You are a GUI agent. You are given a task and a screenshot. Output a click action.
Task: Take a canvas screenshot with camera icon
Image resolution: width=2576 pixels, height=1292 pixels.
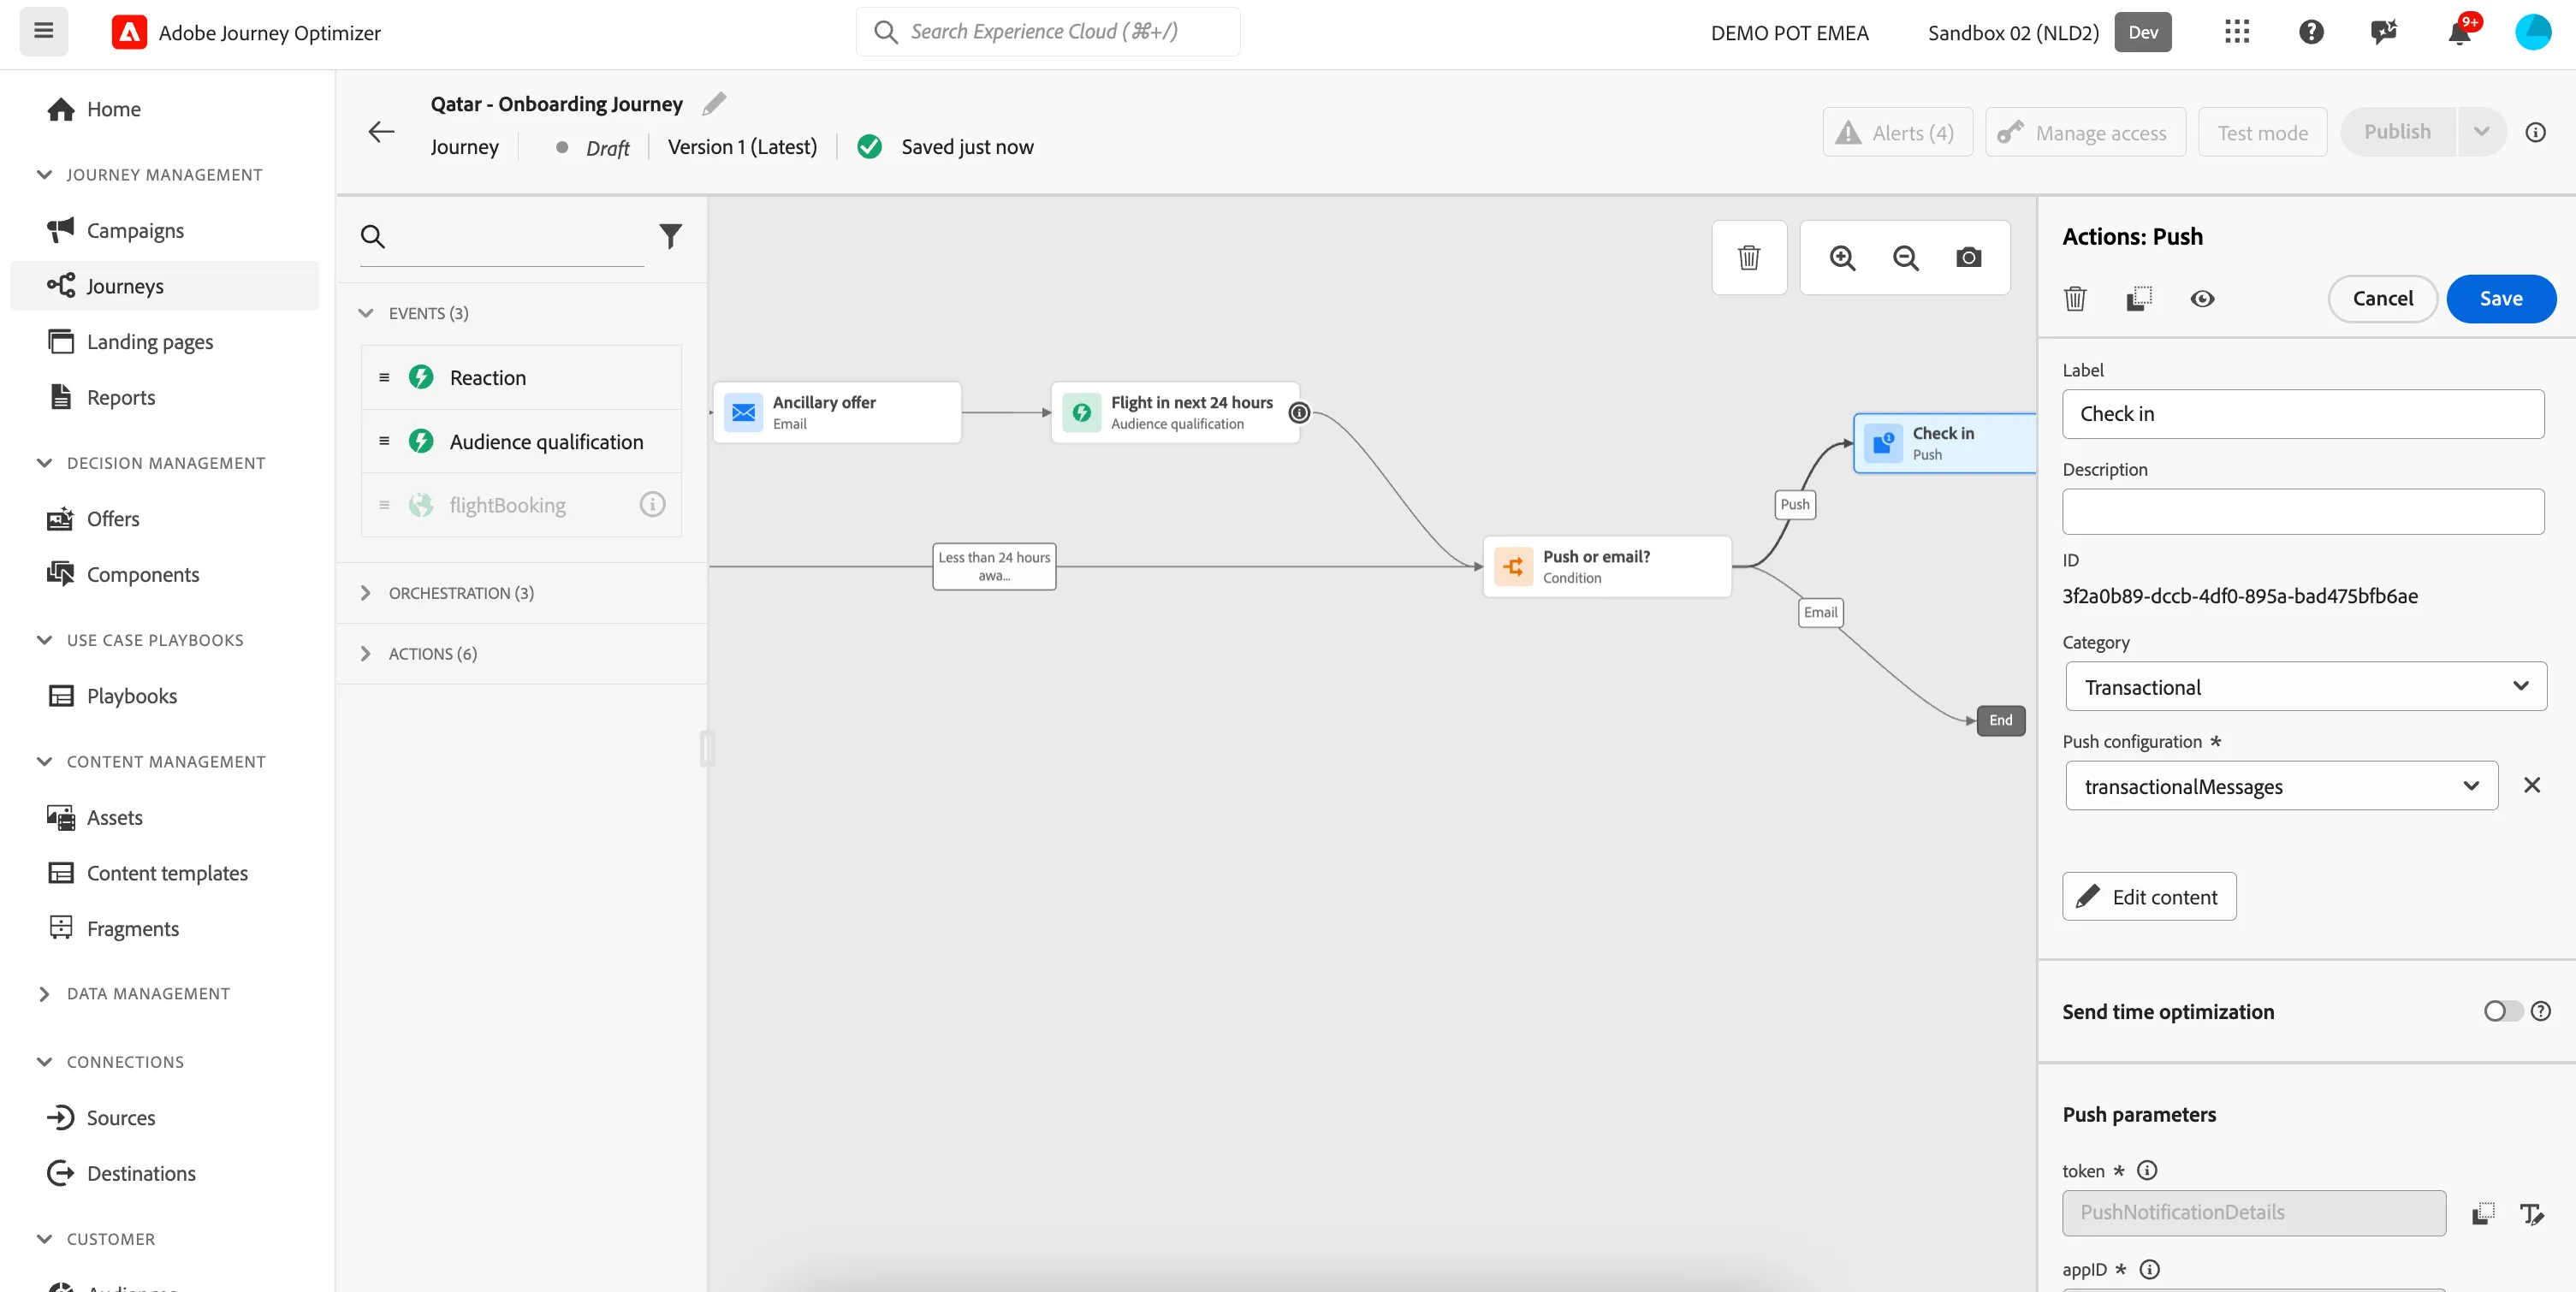pos(1968,257)
